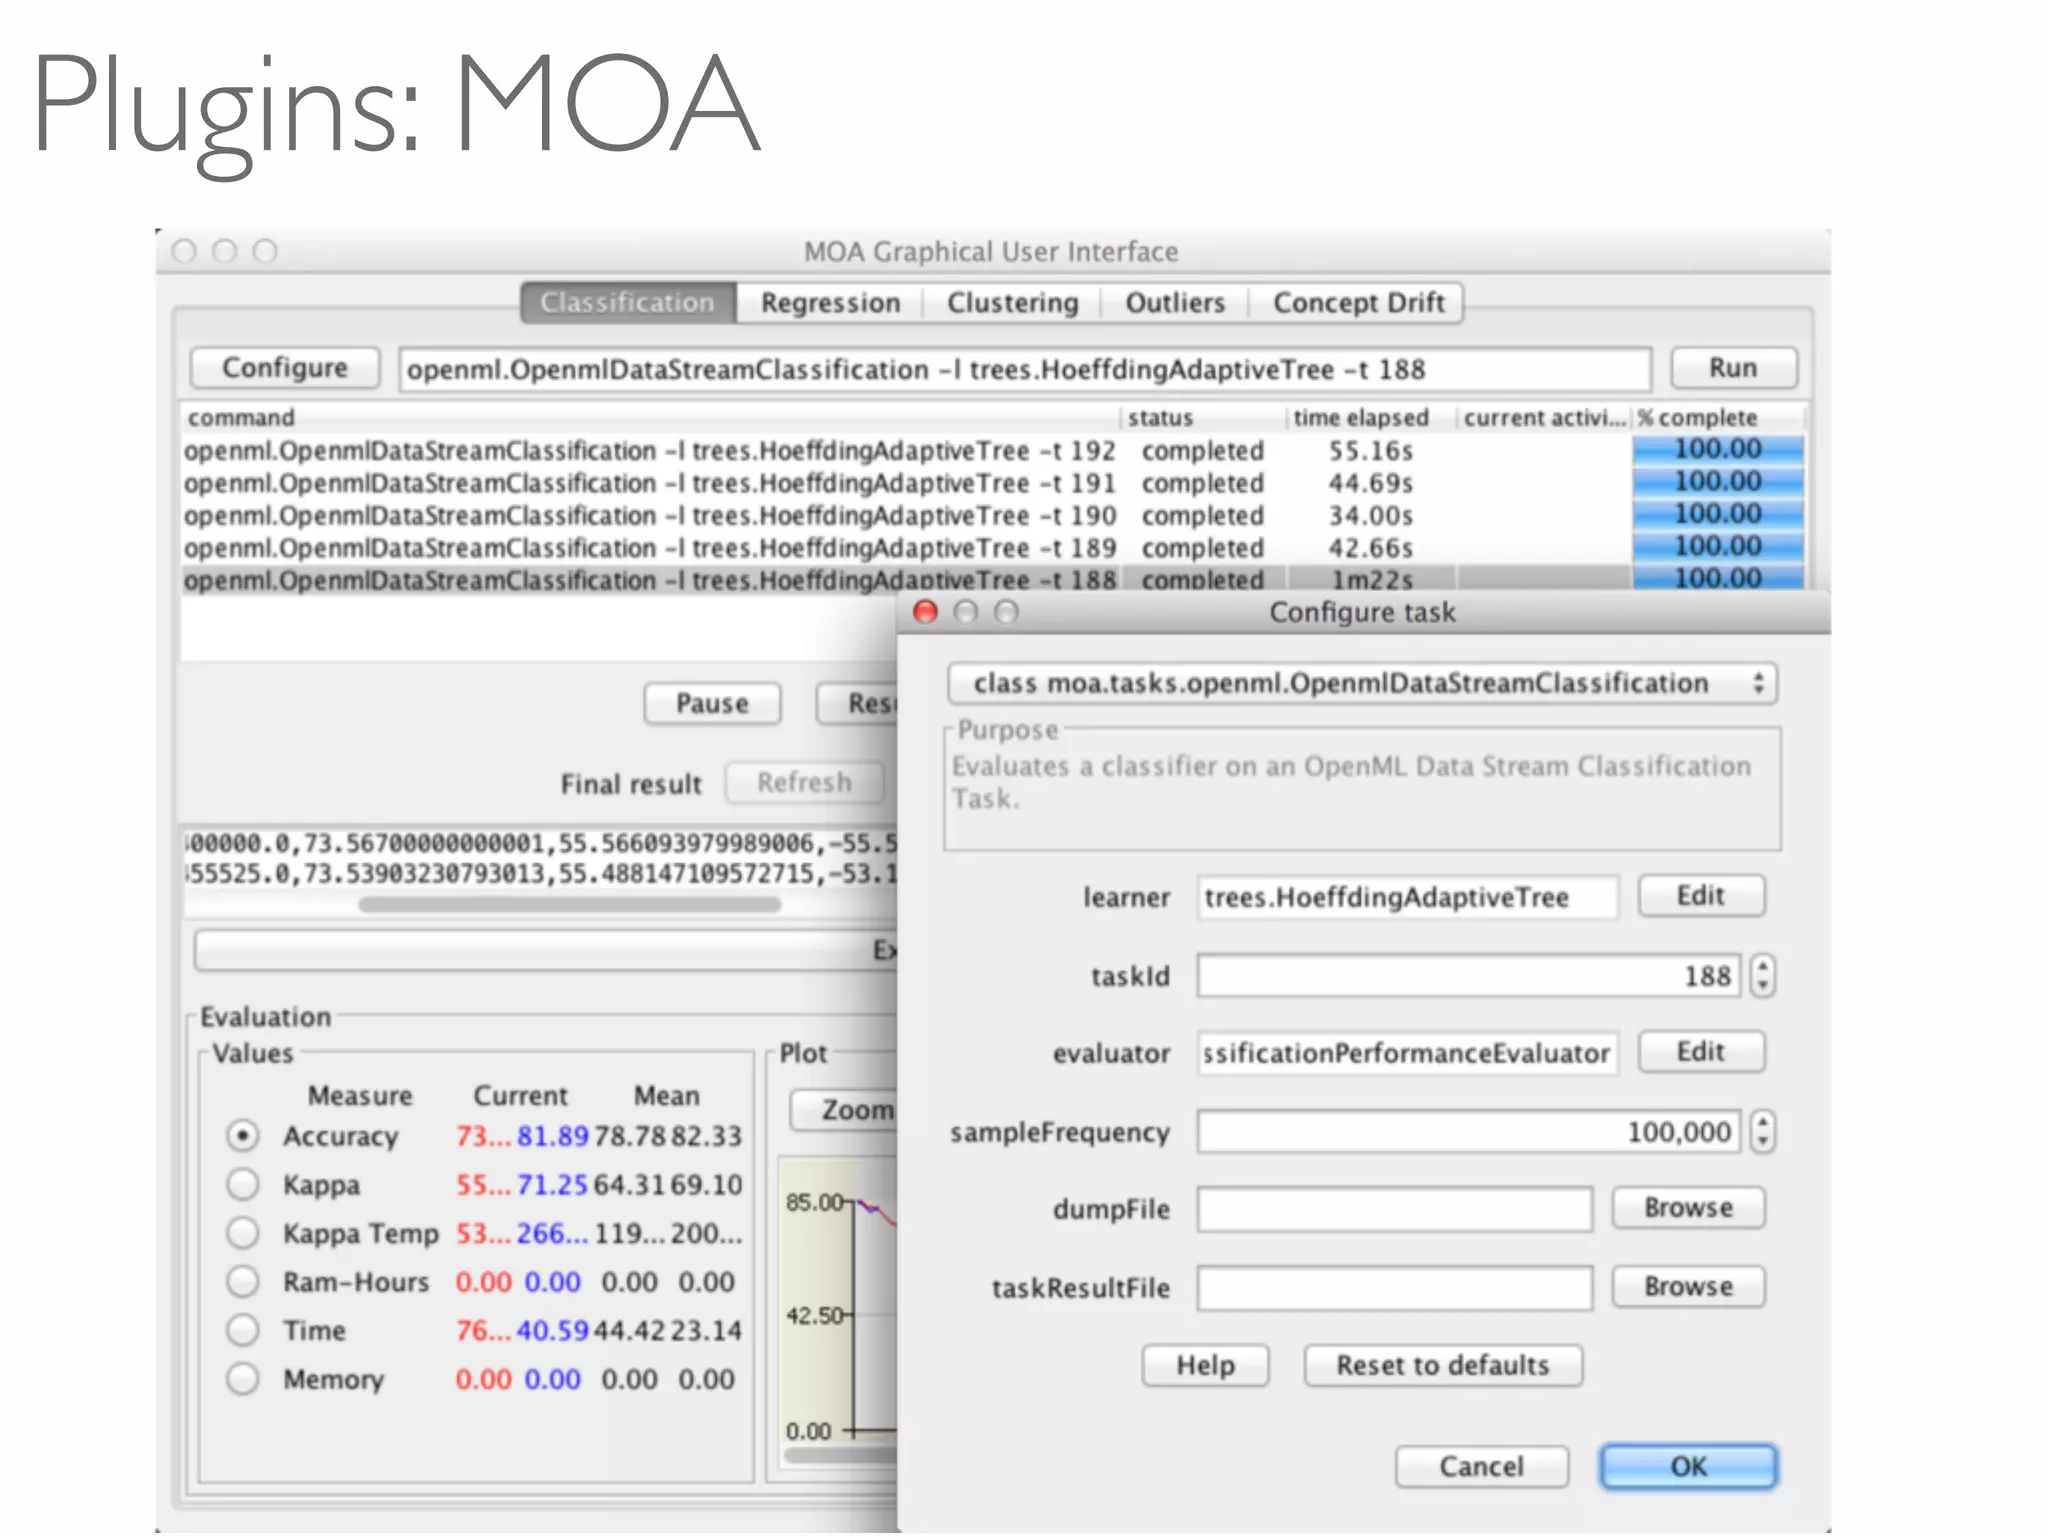Viewport: 2048px width, 1536px height.
Task: Increase taskId with the stepper up arrow
Action: [1763, 965]
